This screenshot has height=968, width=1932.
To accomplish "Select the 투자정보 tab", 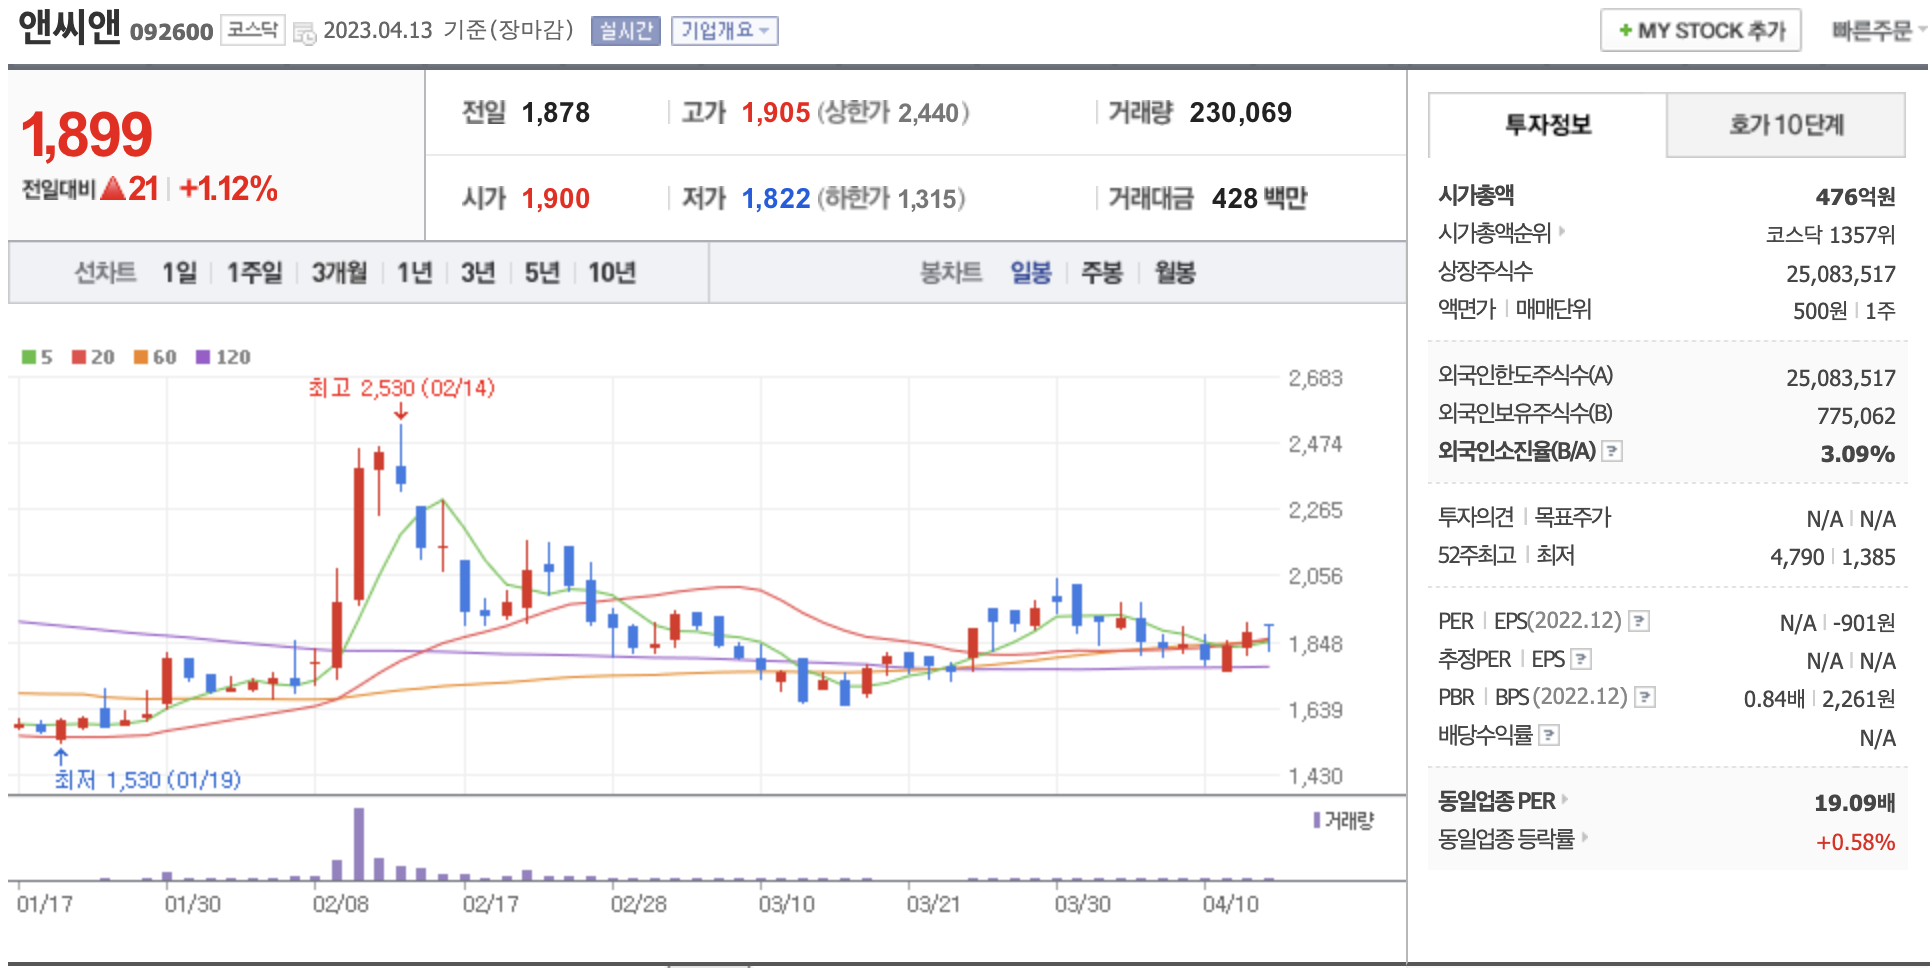I will (1548, 125).
